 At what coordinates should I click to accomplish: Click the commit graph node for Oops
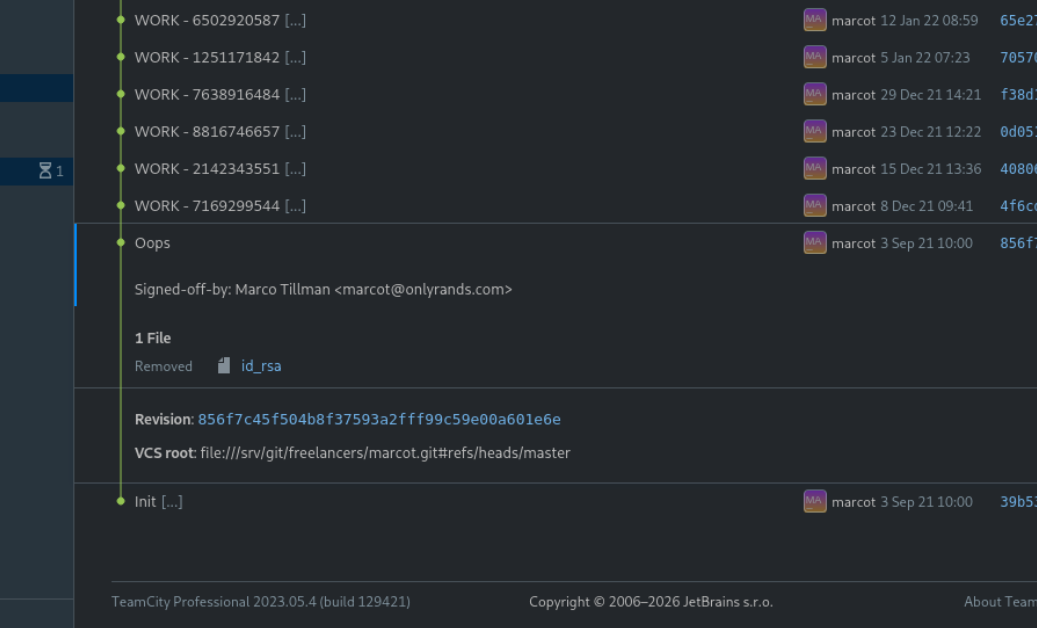click(121, 243)
